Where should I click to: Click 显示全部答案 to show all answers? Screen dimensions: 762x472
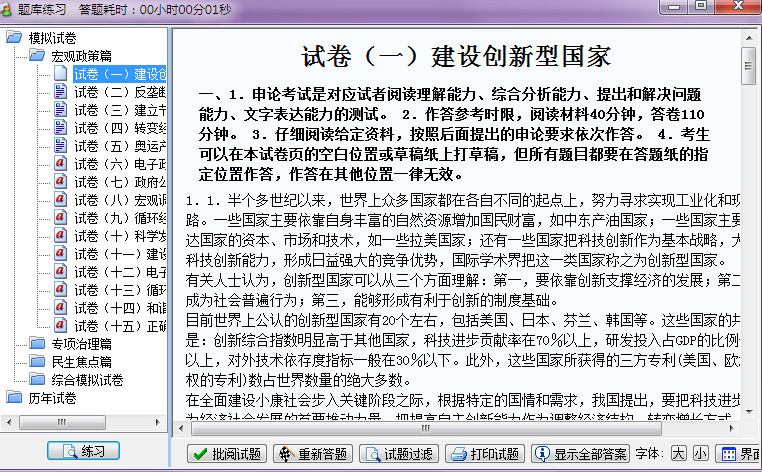tap(580, 454)
